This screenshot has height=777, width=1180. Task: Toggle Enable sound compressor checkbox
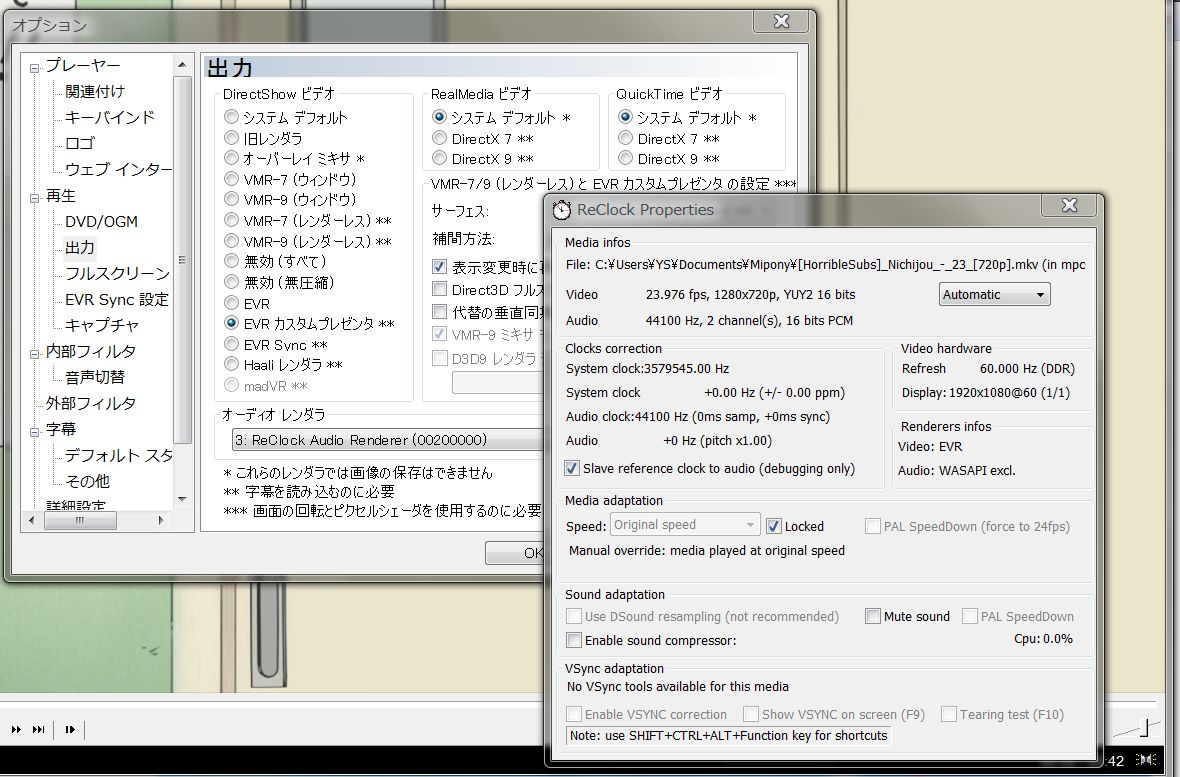coord(574,640)
